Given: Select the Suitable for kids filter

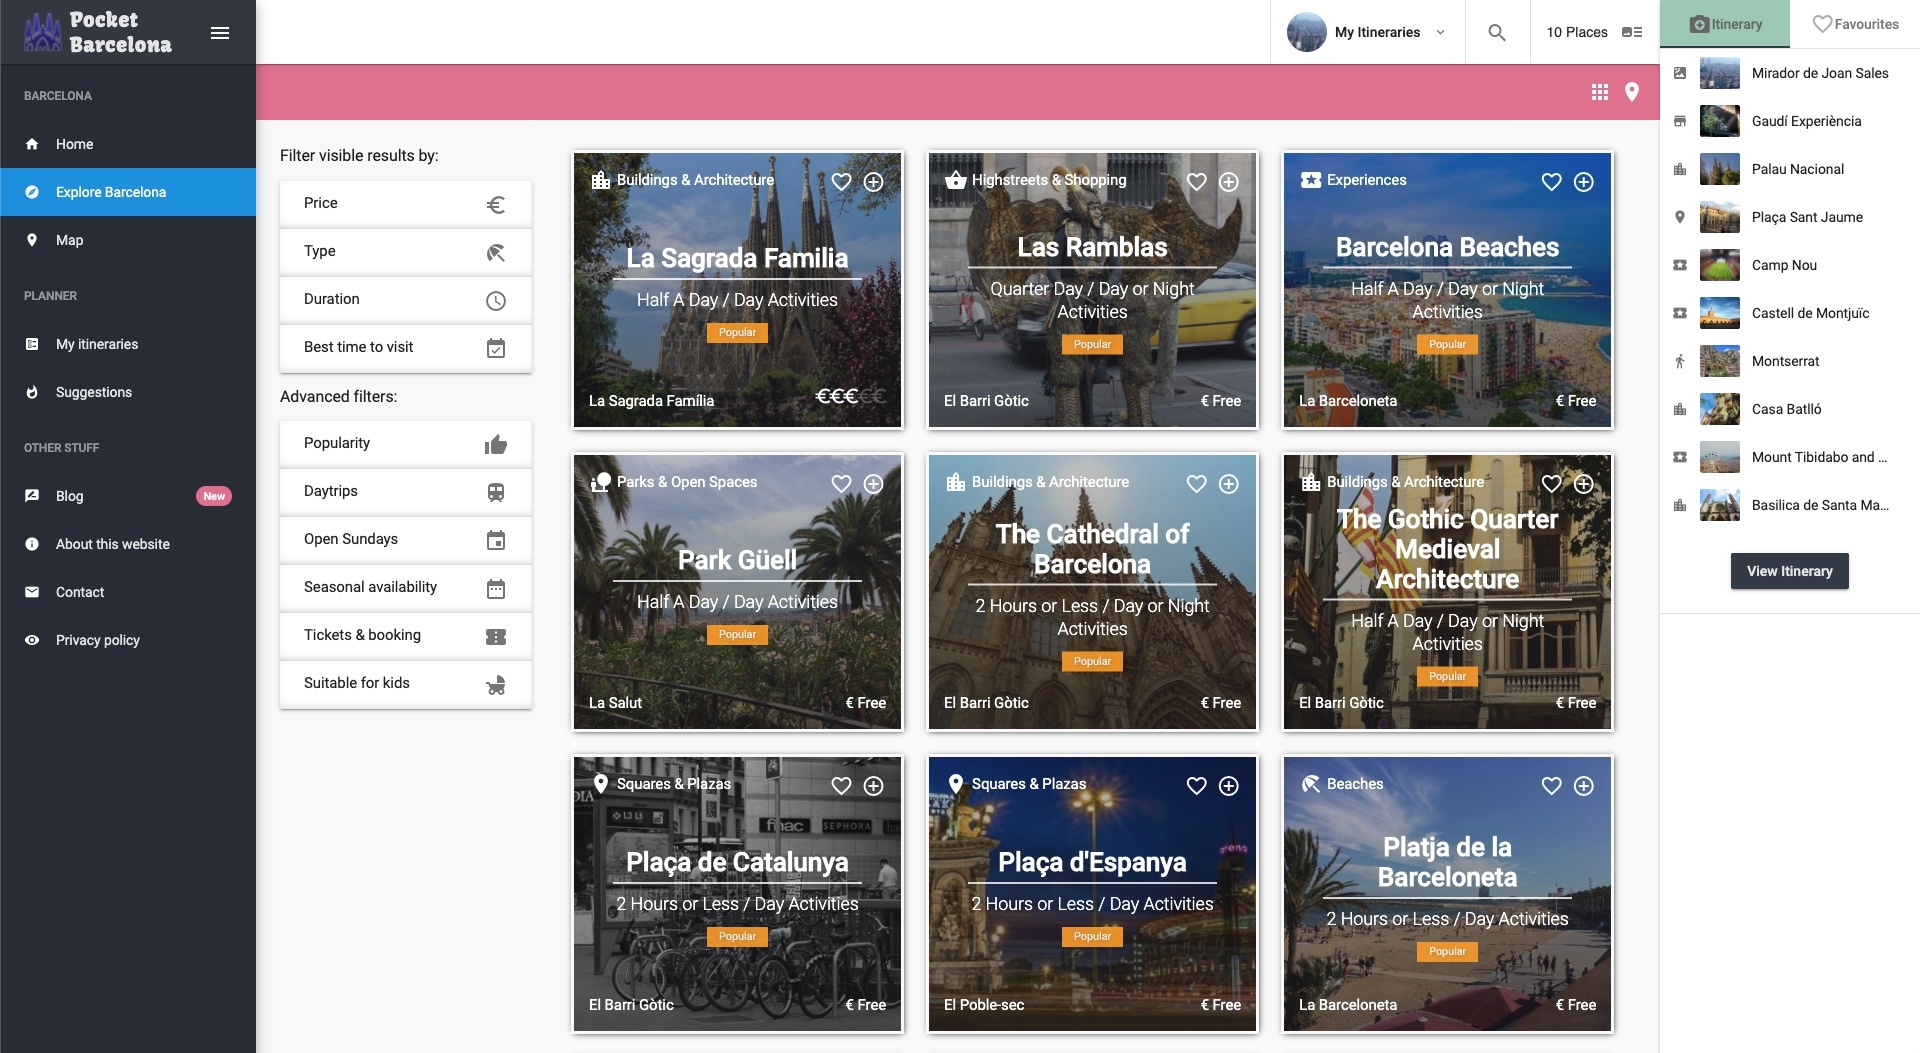Looking at the screenshot, I should pyautogui.click(x=405, y=684).
